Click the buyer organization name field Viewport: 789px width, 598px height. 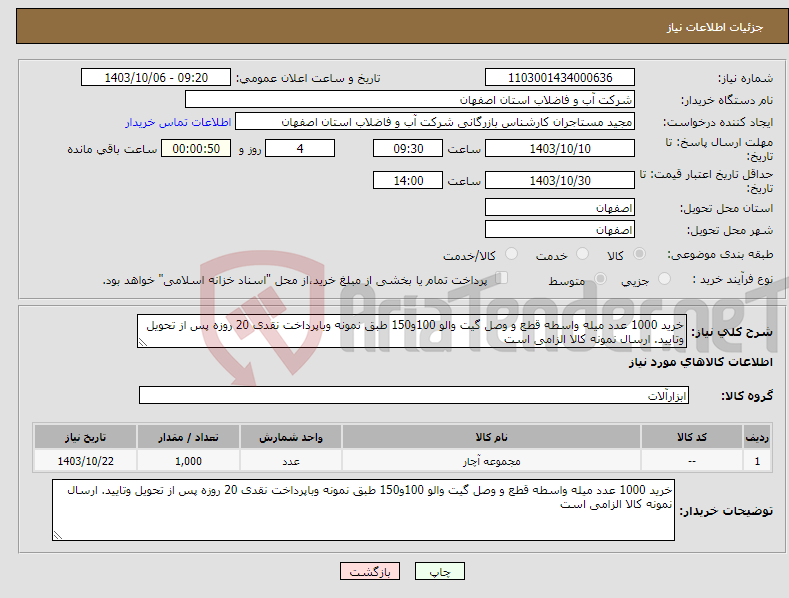pos(410,99)
